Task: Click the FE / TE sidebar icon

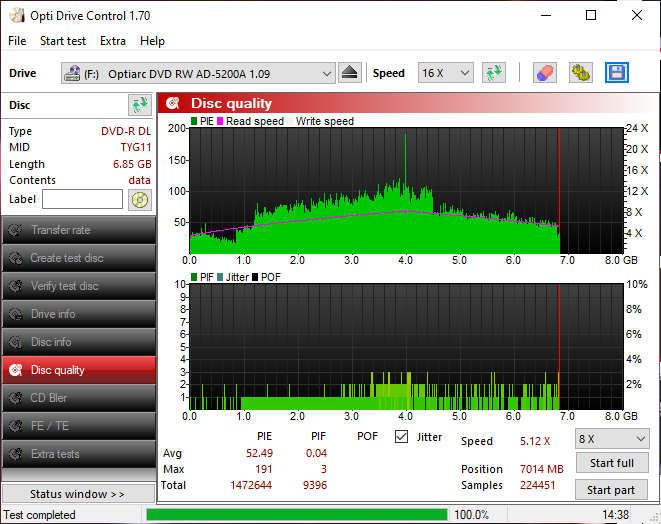Action: click(x=16, y=426)
